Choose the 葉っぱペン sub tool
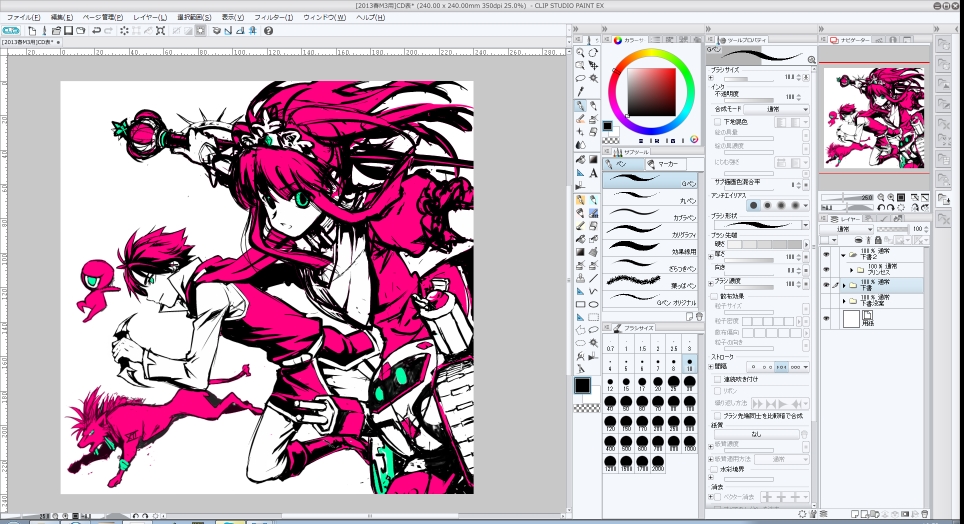Screen dimensions: 964x524 (650, 284)
